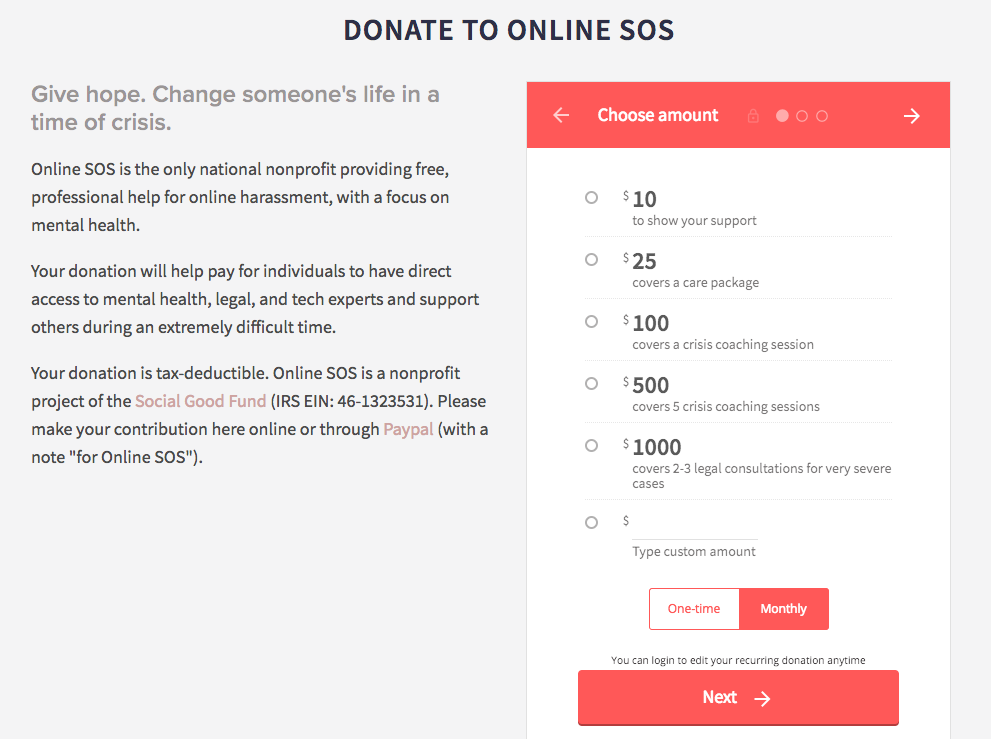
Task: Switch to the One-time donation tab
Action: tap(694, 608)
